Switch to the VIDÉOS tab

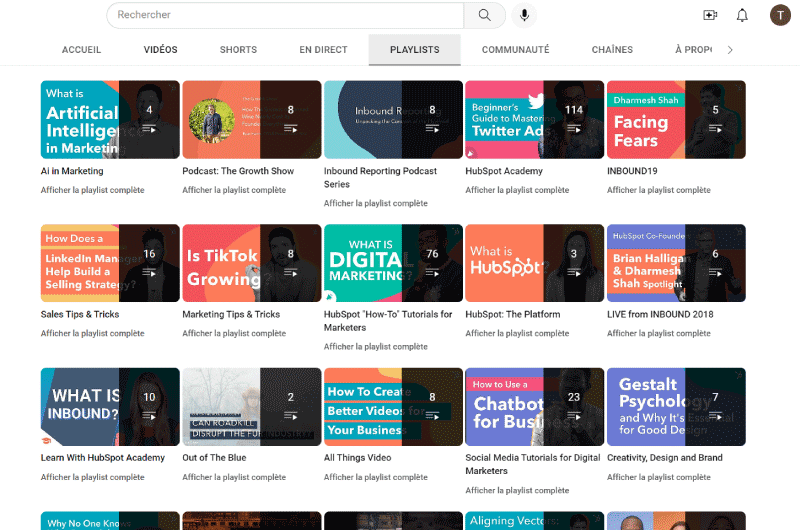[160, 50]
